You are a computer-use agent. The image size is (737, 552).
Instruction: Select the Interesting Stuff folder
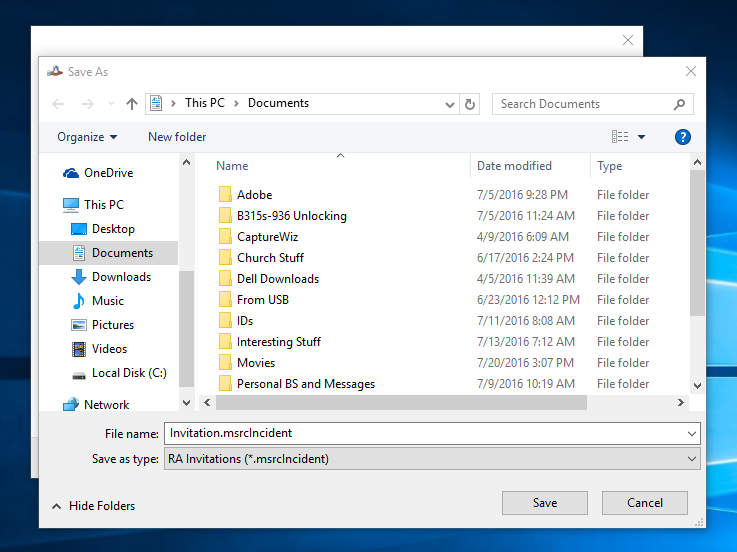coord(279,342)
